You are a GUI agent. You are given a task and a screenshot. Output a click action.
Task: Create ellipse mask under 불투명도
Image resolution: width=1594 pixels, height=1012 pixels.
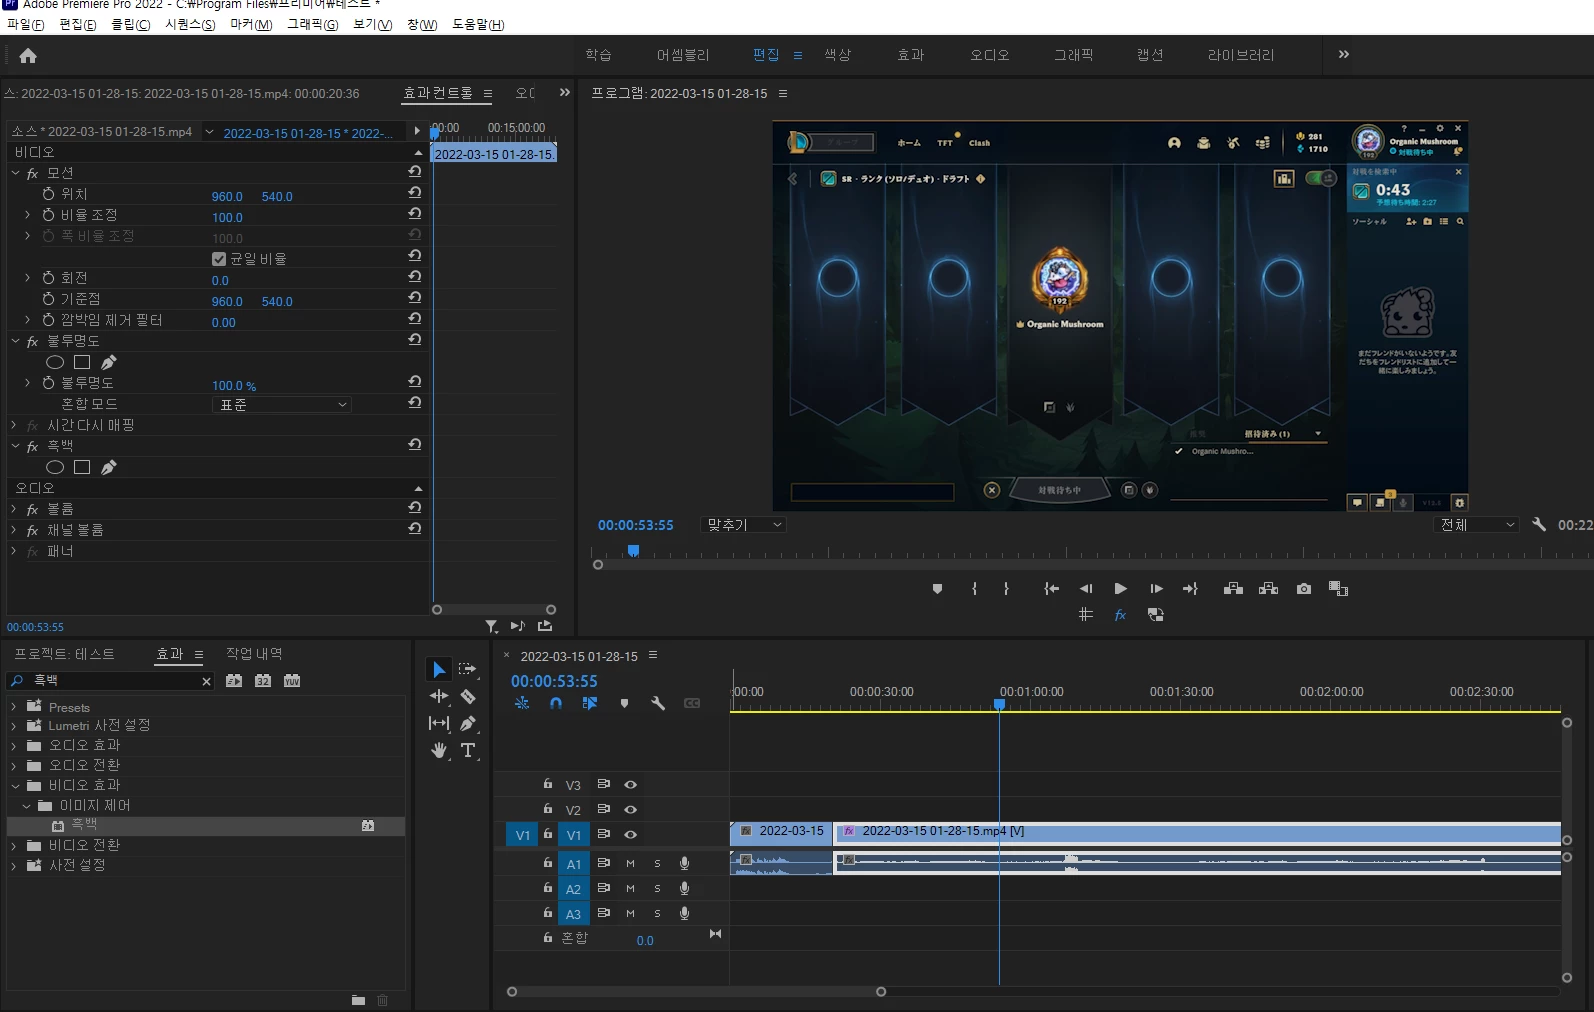click(x=55, y=362)
